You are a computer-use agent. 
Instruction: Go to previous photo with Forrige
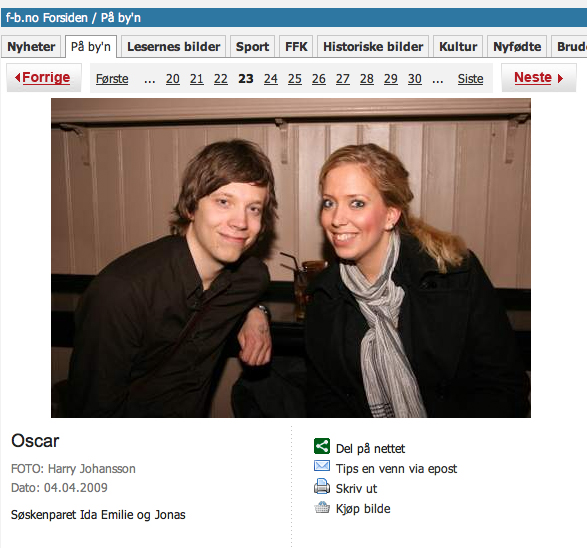(44, 77)
